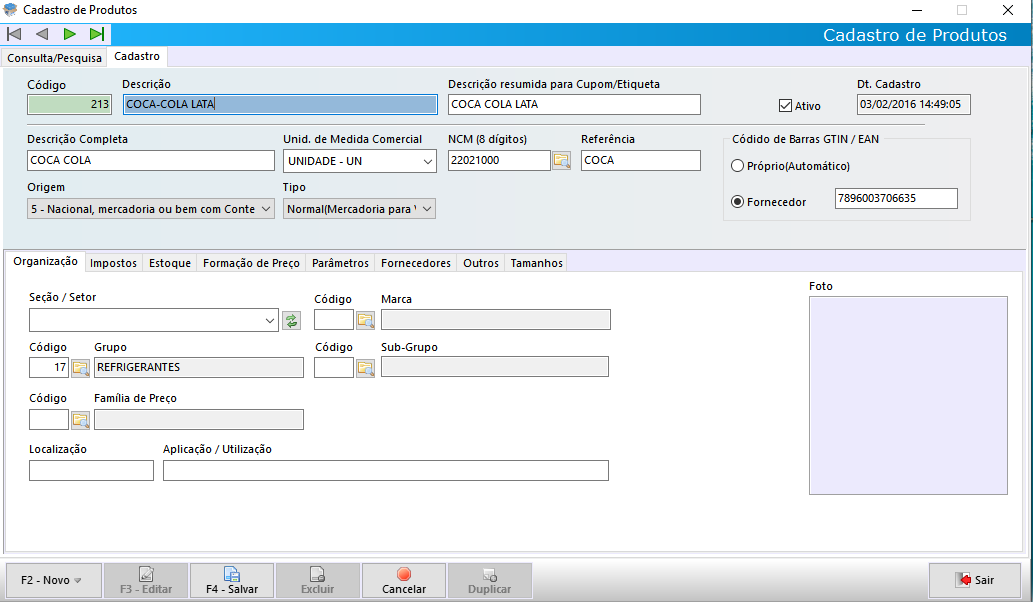
Task: Open the Outros tab
Action: coord(481,263)
